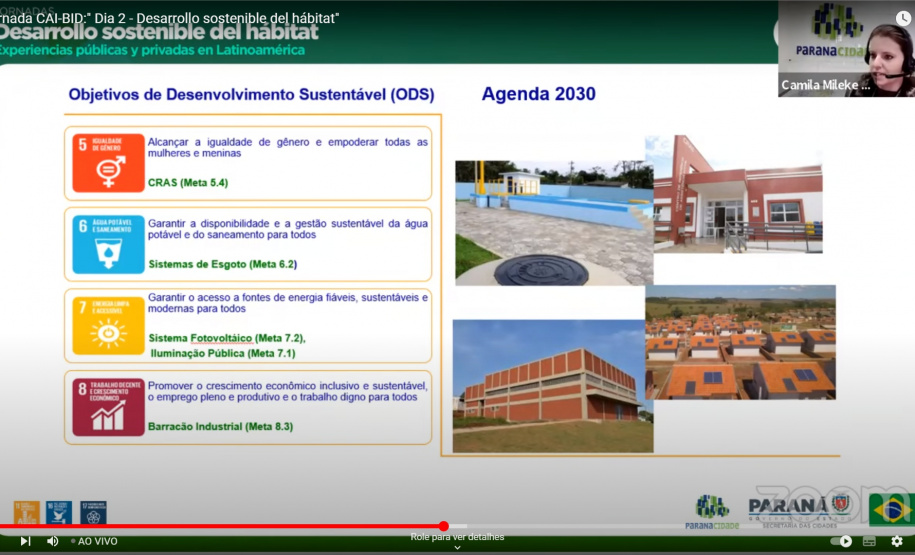
Task: Click the ODS 16 peace dove icon
Action: pyautogui.click(x=59, y=512)
